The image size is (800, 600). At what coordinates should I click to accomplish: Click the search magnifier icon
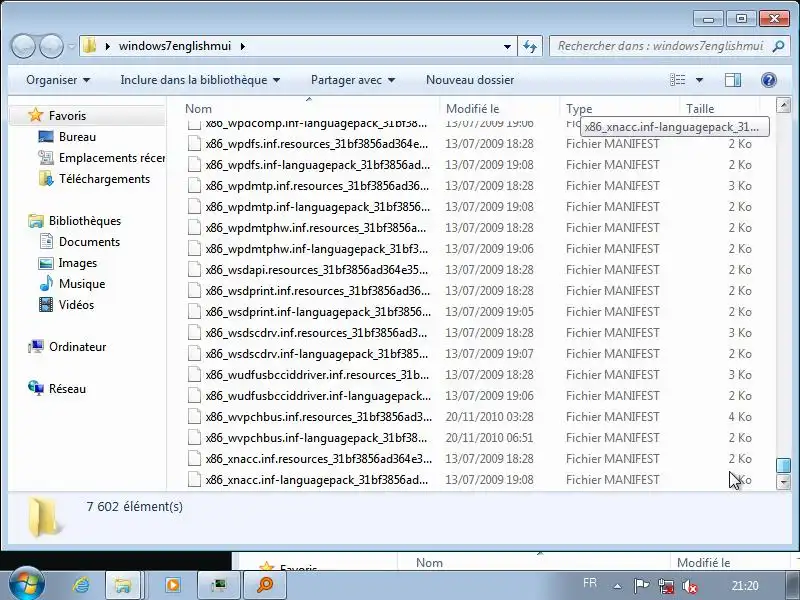click(x=778, y=46)
